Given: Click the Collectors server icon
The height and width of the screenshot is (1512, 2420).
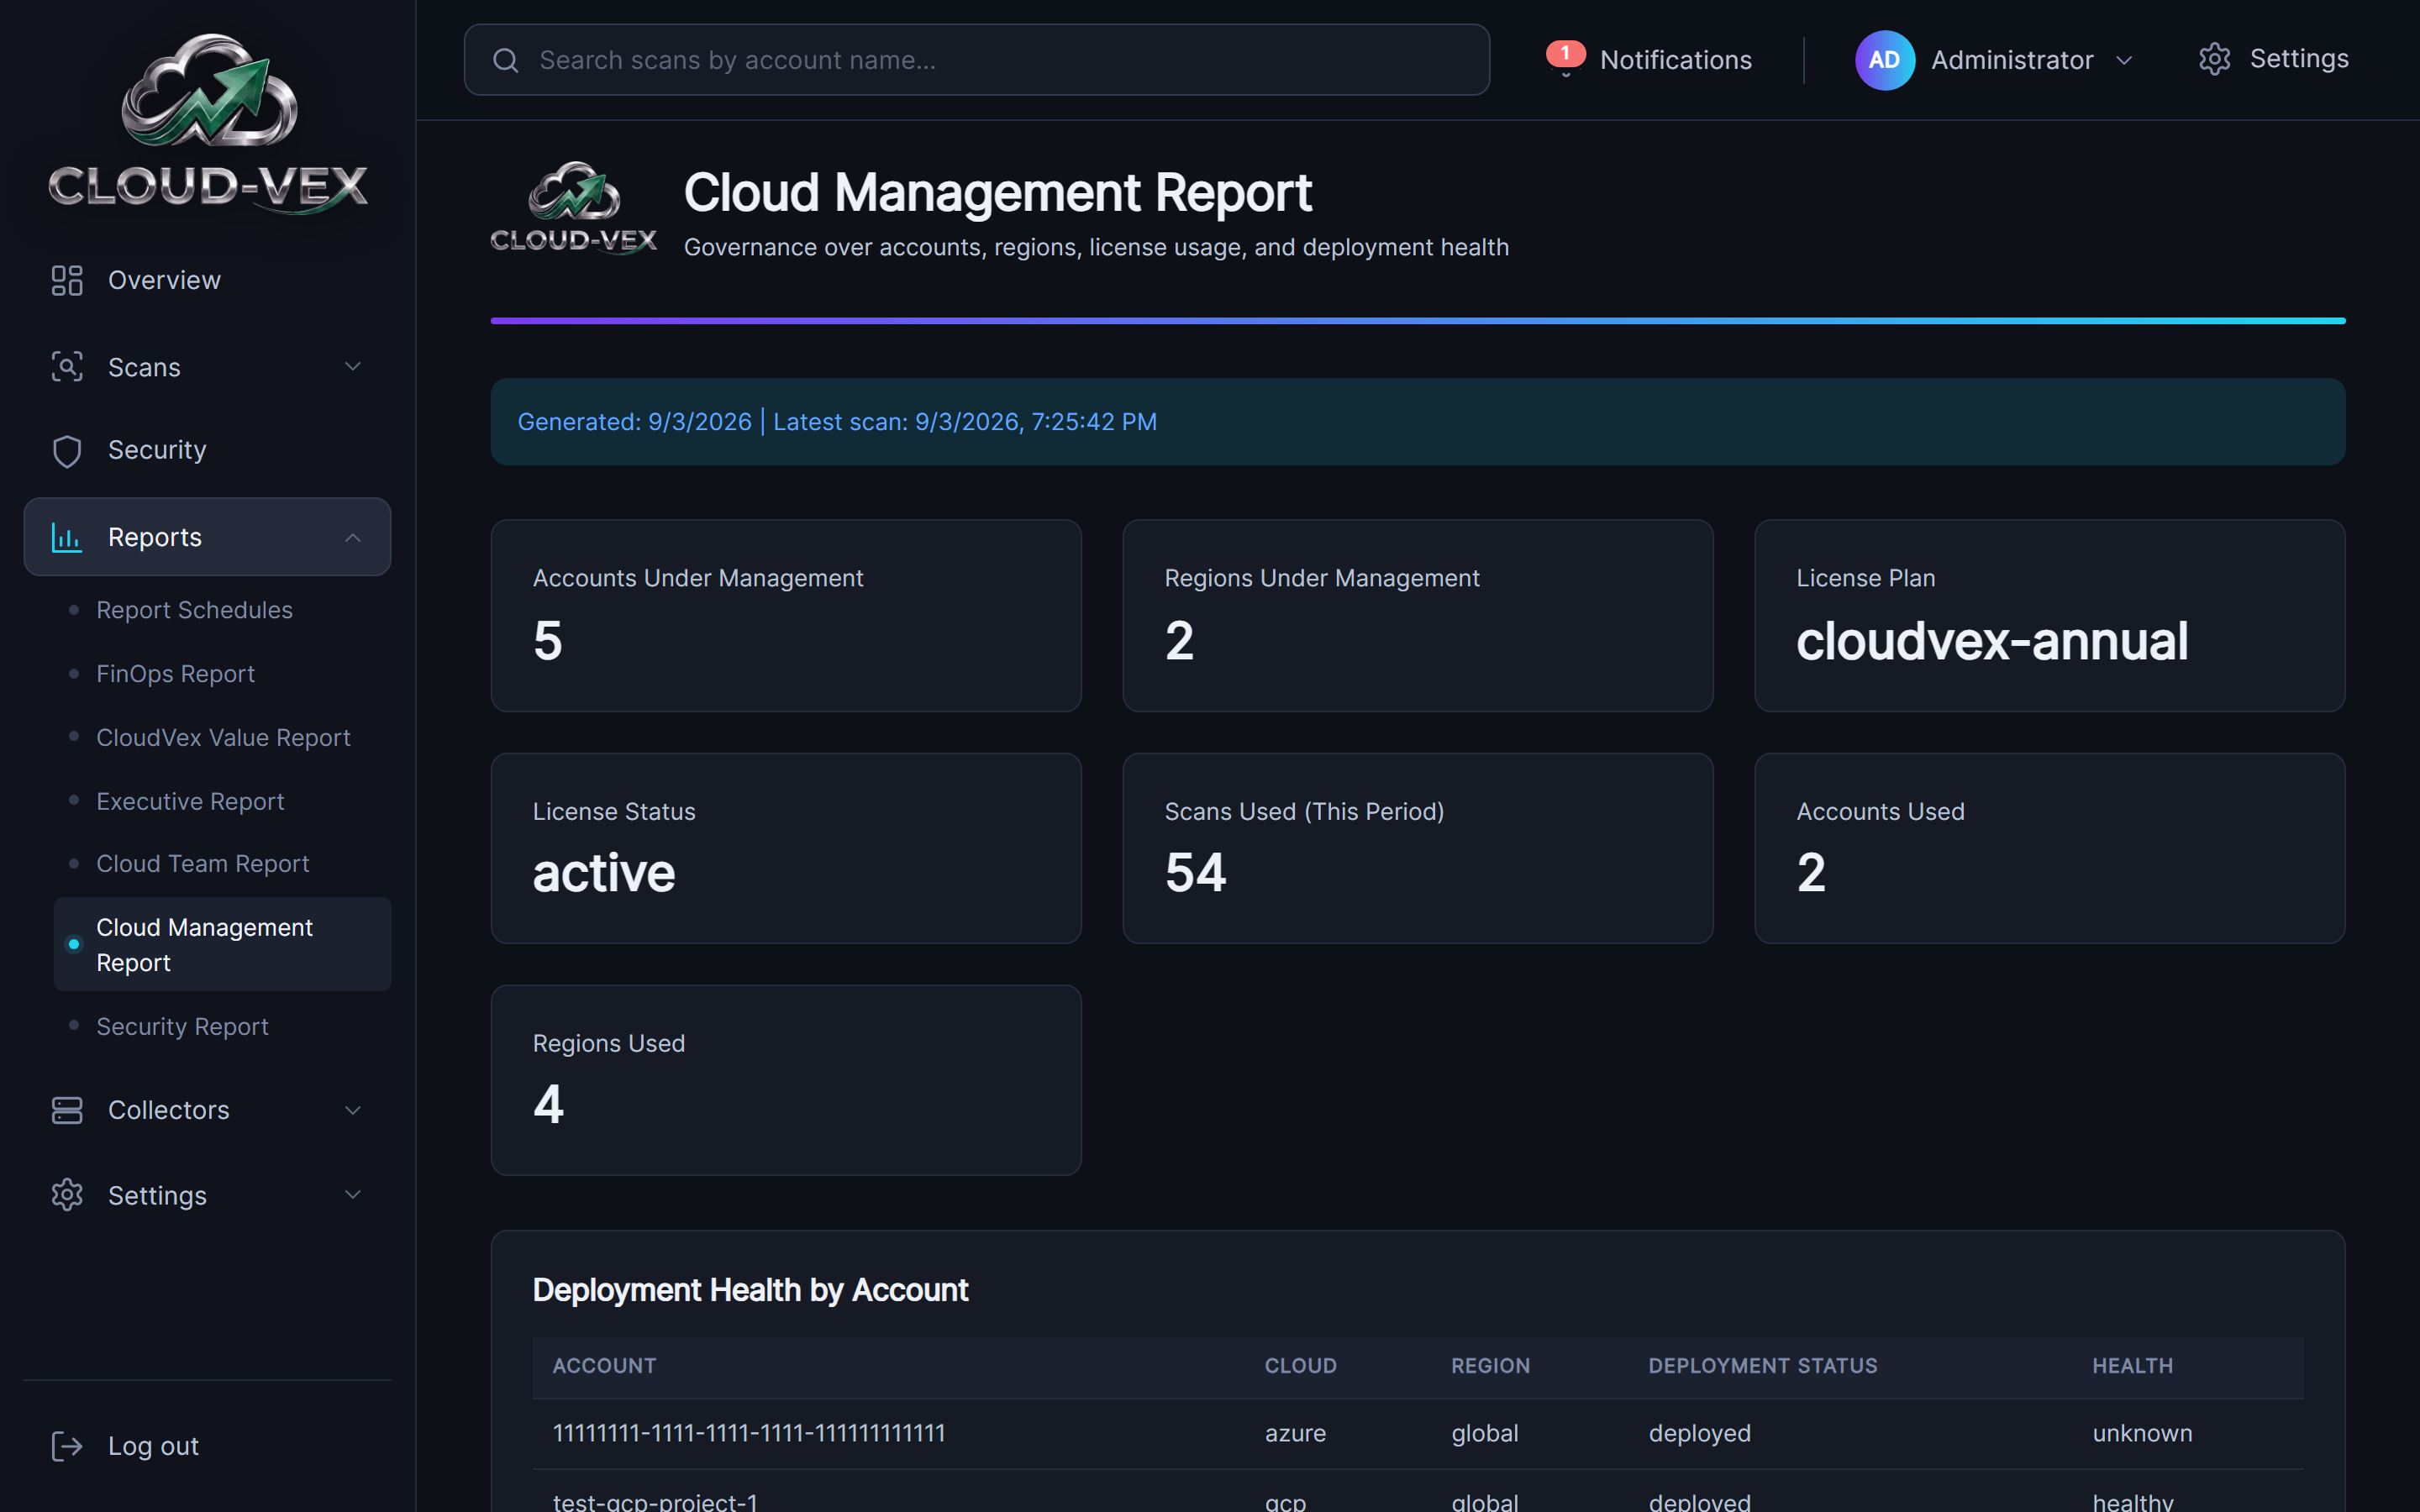Looking at the screenshot, I should [x=67, y=1110].
